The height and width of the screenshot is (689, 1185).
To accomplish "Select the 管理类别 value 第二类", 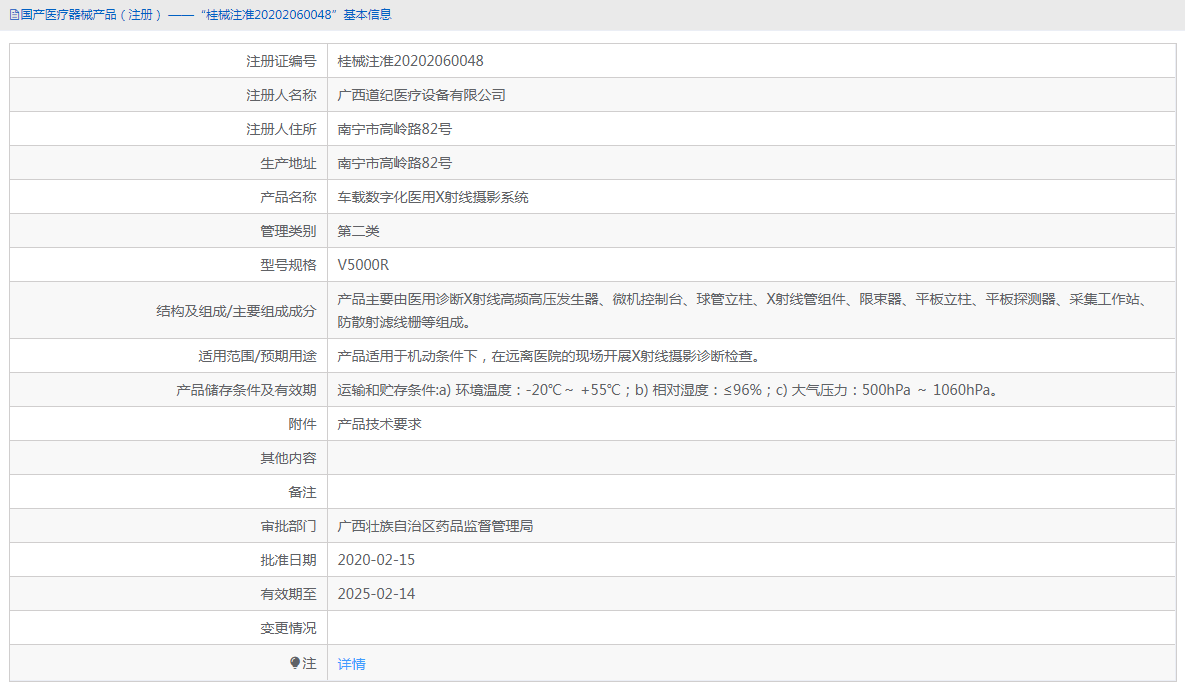I will point(361,230).
